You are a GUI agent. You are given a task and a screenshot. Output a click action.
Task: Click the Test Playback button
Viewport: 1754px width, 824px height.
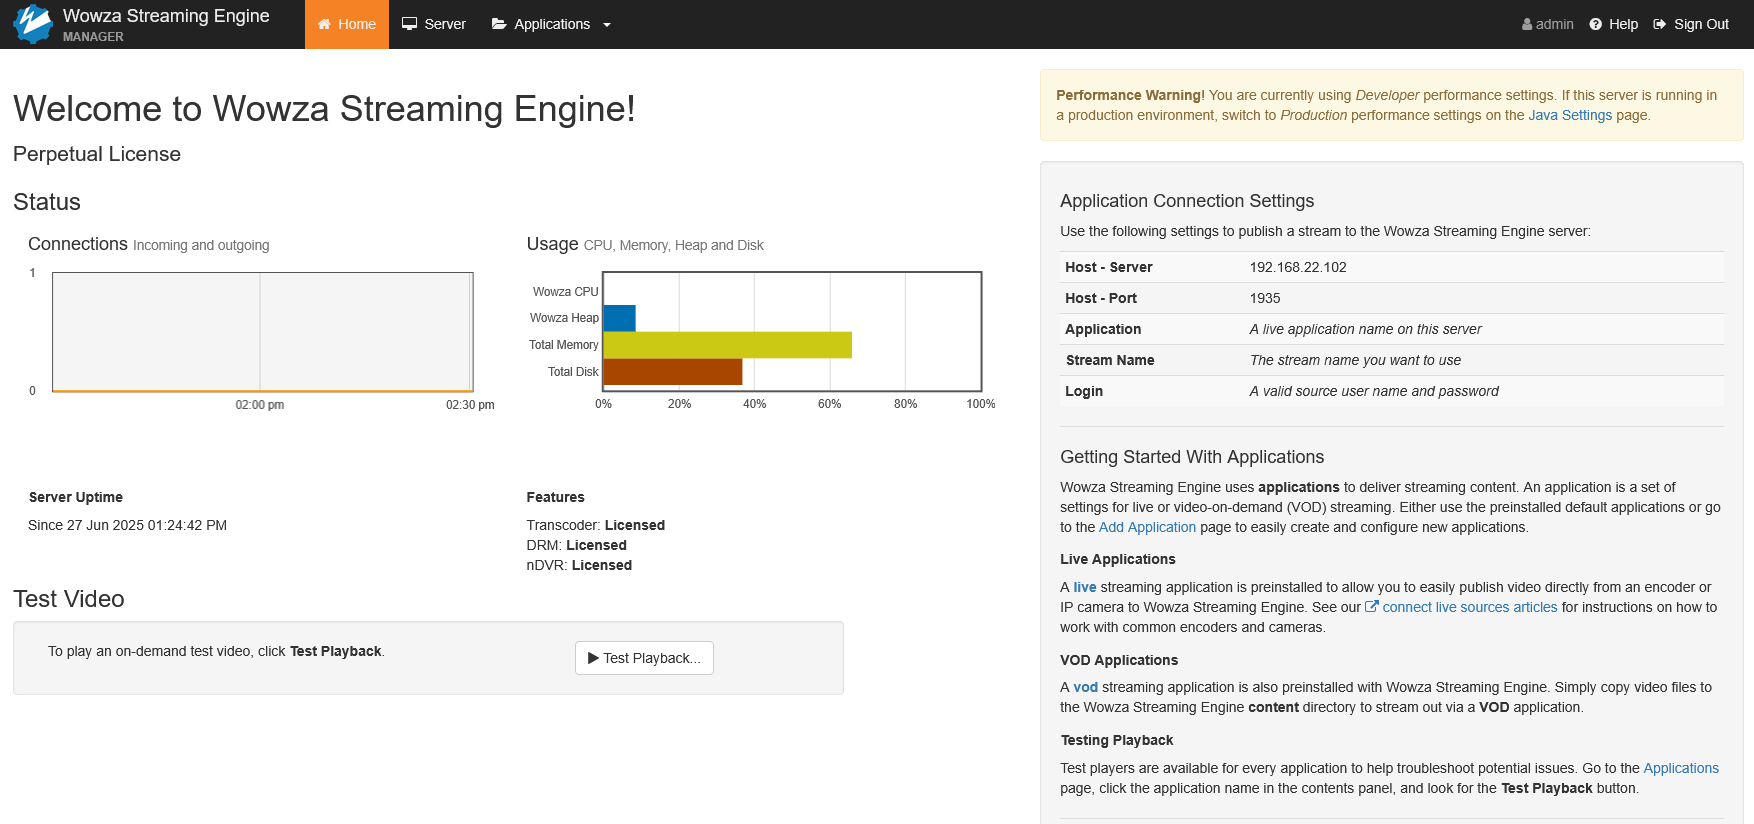pos(644,658)
